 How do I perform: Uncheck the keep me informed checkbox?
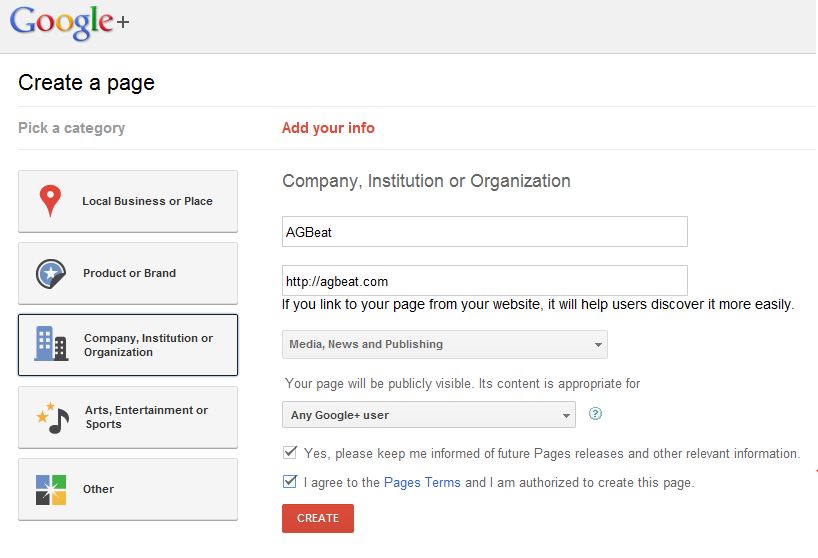tap(290, 453)
